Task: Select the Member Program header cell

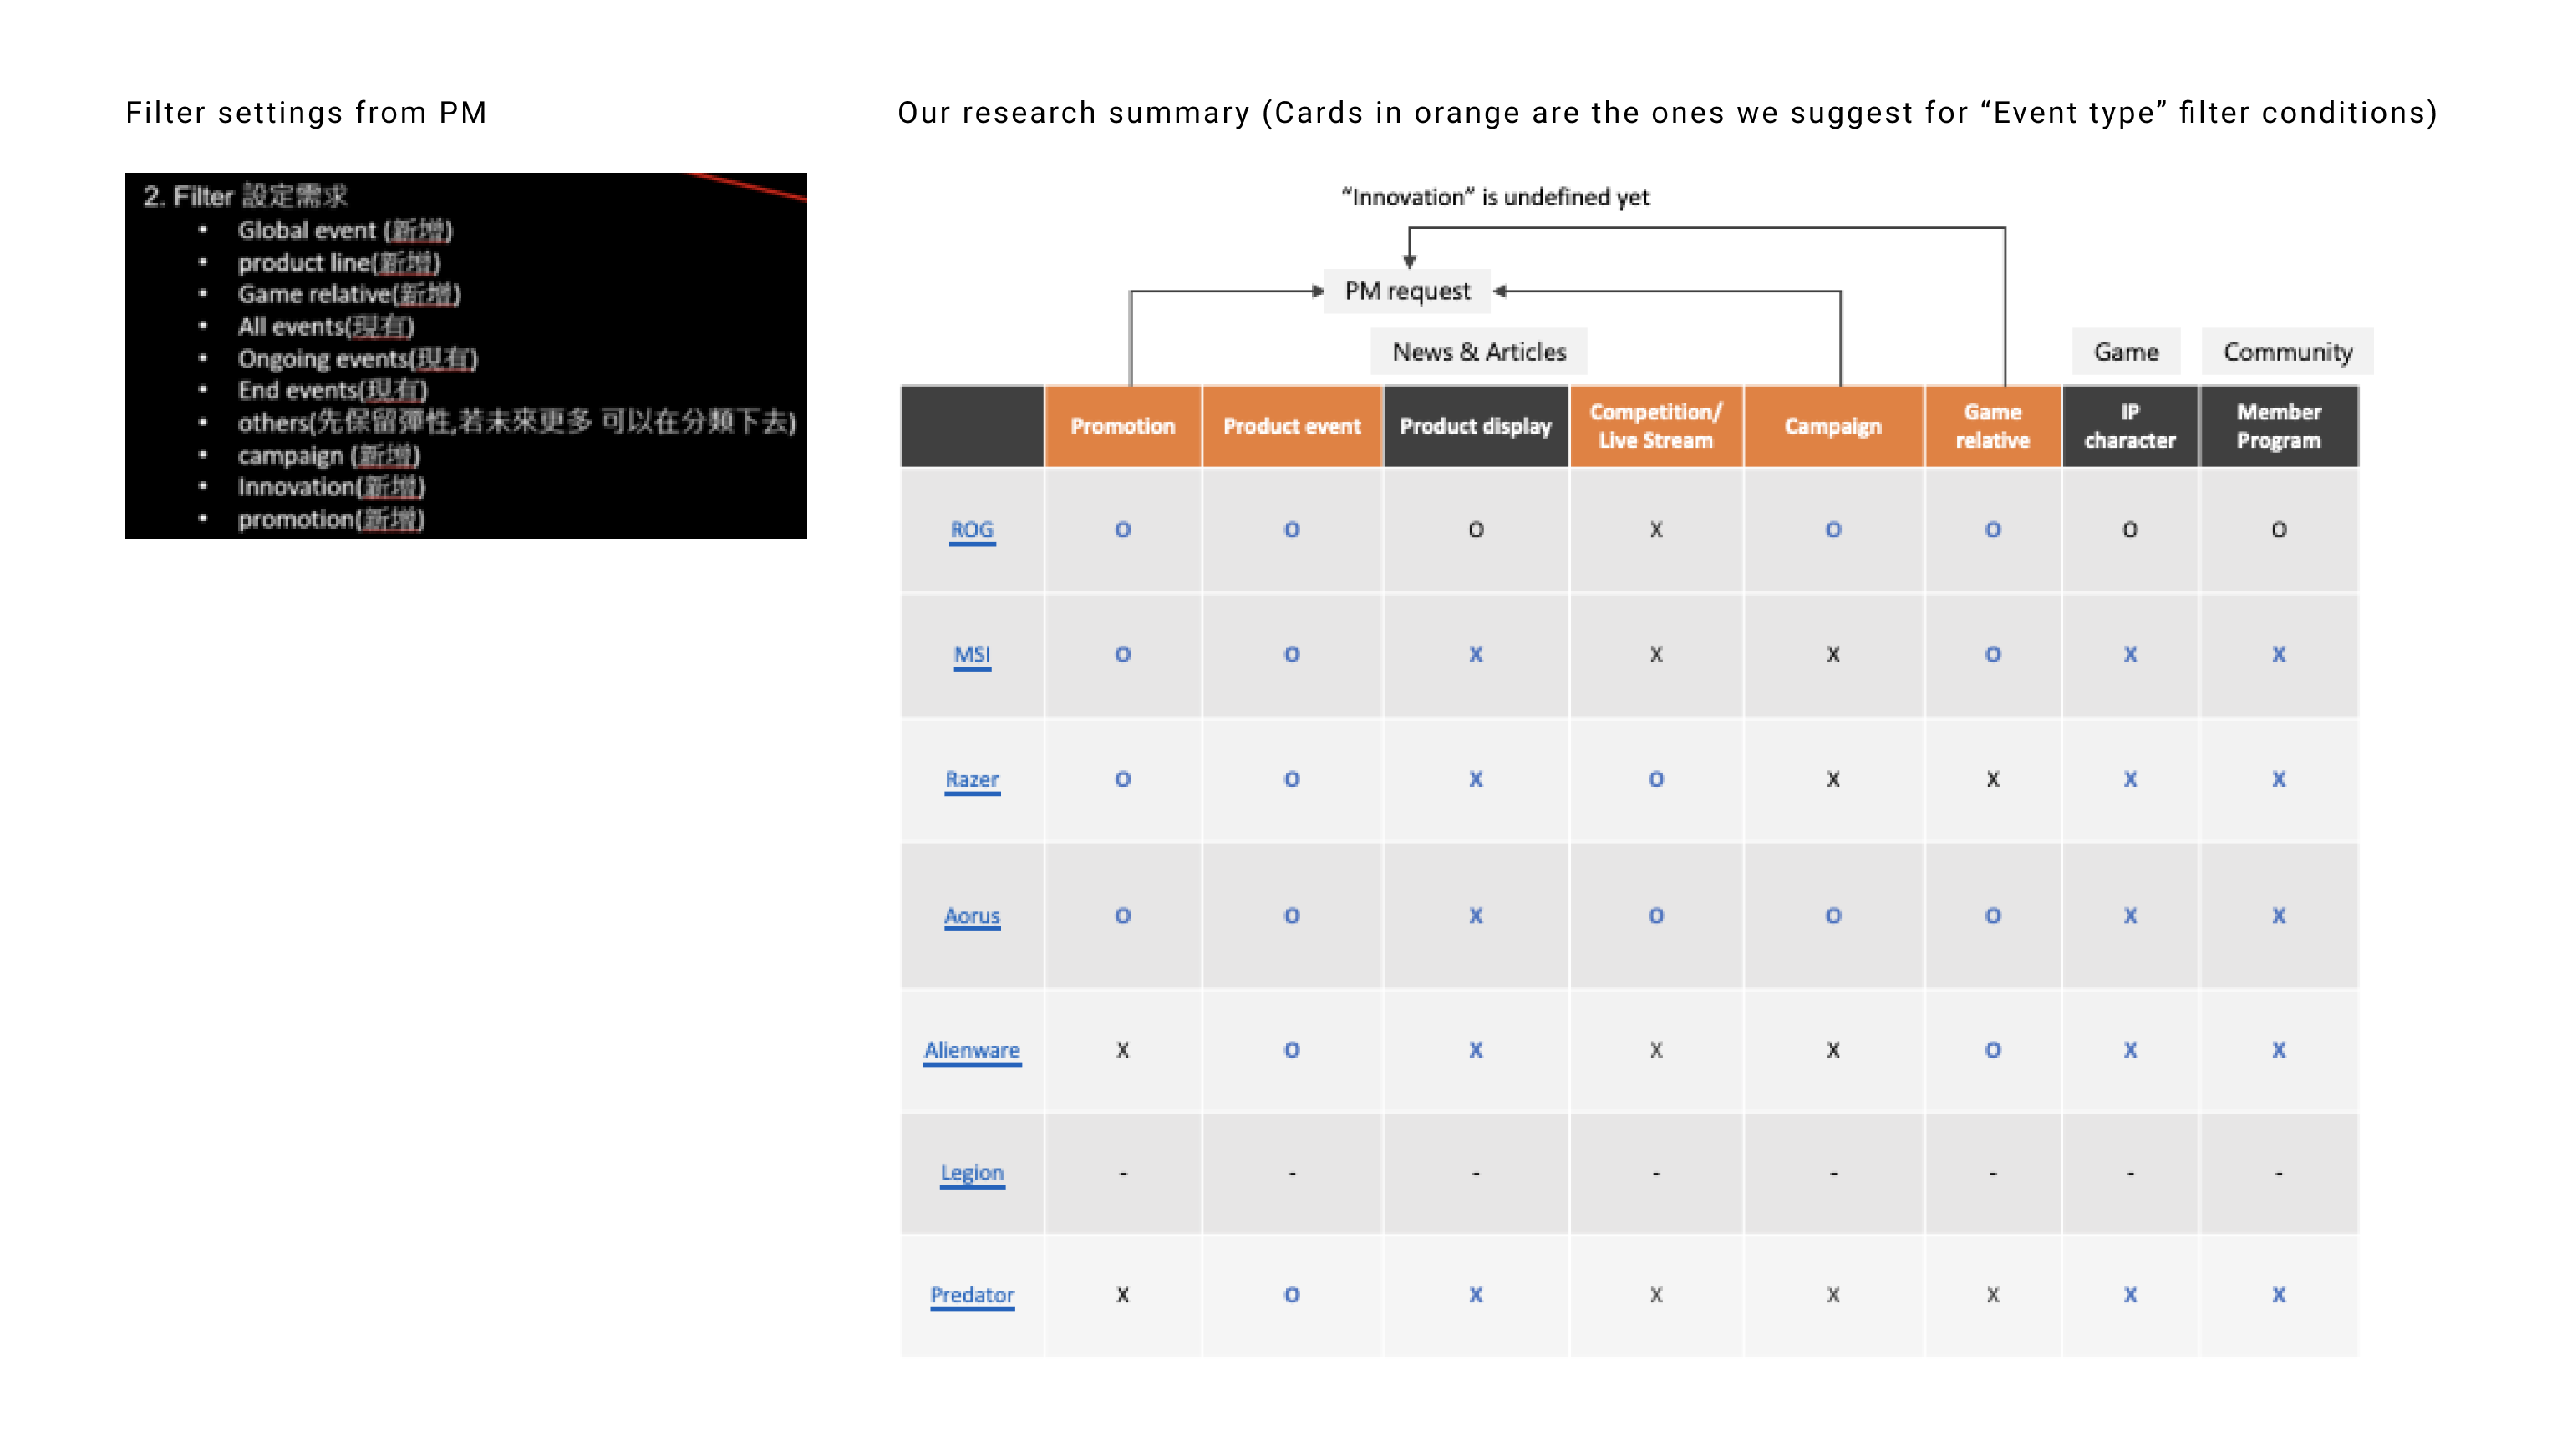Action: click(x=2278, y=426)
